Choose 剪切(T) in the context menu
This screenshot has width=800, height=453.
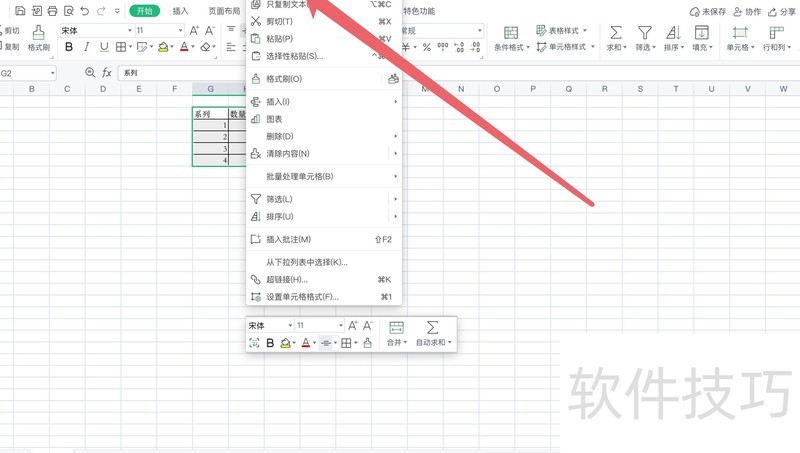tap(324, 21)
